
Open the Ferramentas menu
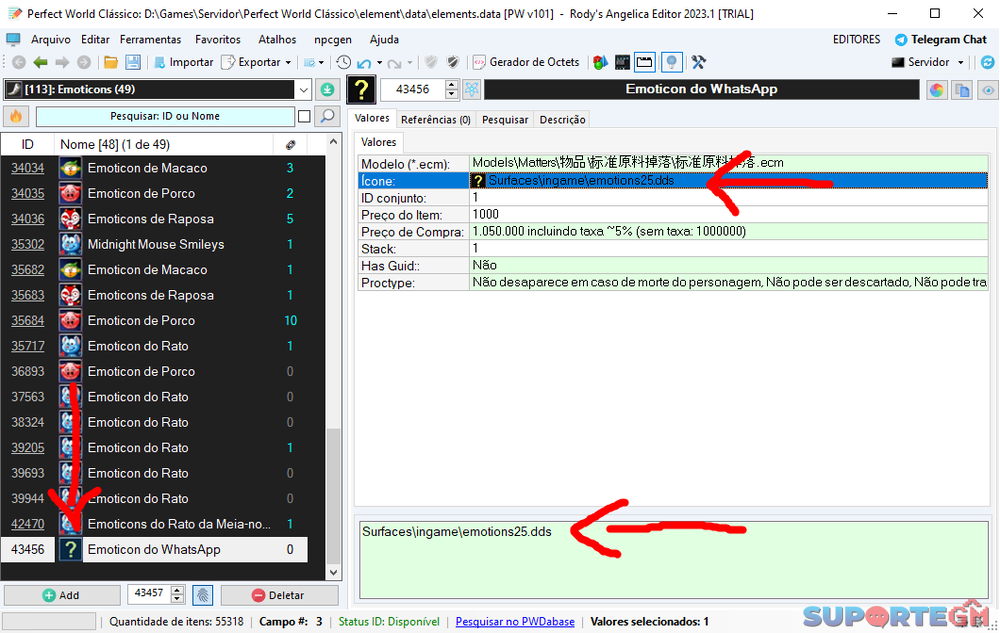pyautogui.click(x=150, y=40)
